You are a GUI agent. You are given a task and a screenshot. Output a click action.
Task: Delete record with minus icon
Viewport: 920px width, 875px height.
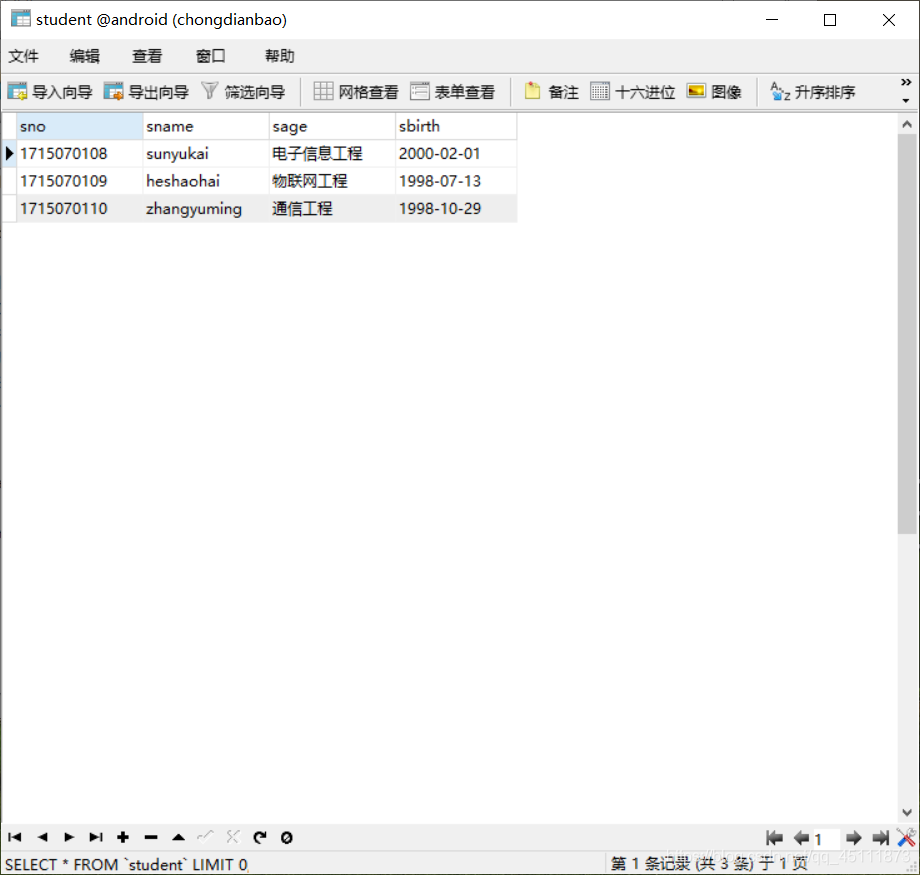(151, 837)
